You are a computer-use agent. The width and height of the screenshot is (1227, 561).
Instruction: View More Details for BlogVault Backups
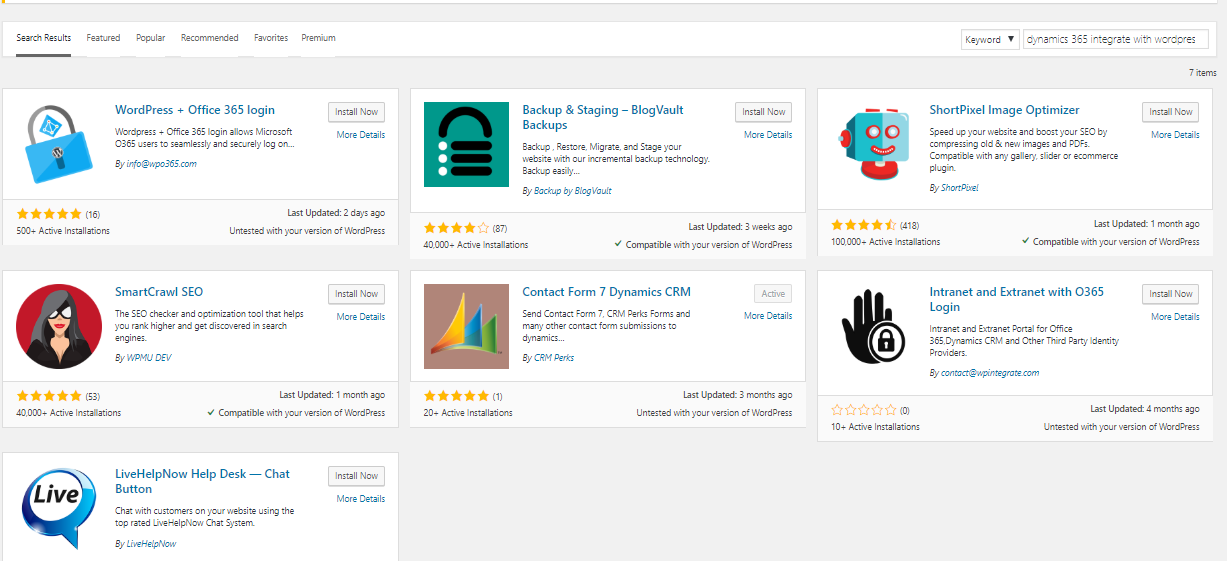coord(768,135)
